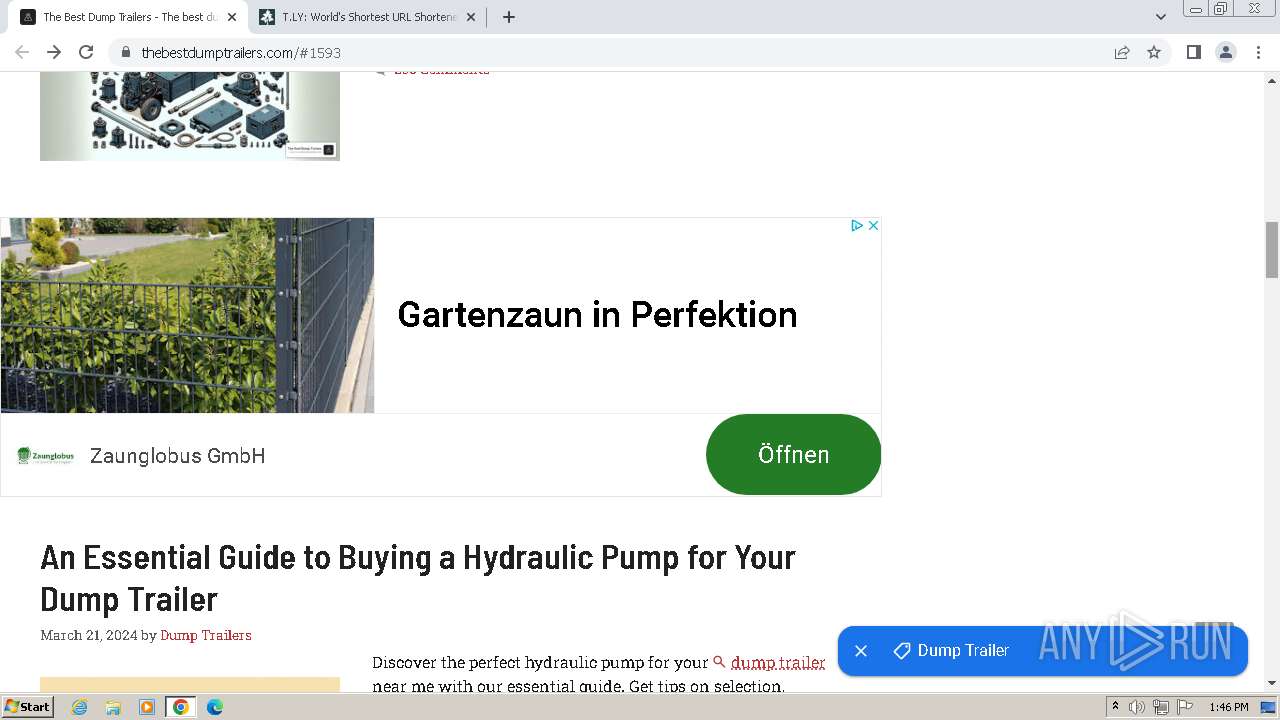The width and height of the screenshot is (1280, 720).
Task: Open the Chrome profile menu
Action: point(1226,52)
